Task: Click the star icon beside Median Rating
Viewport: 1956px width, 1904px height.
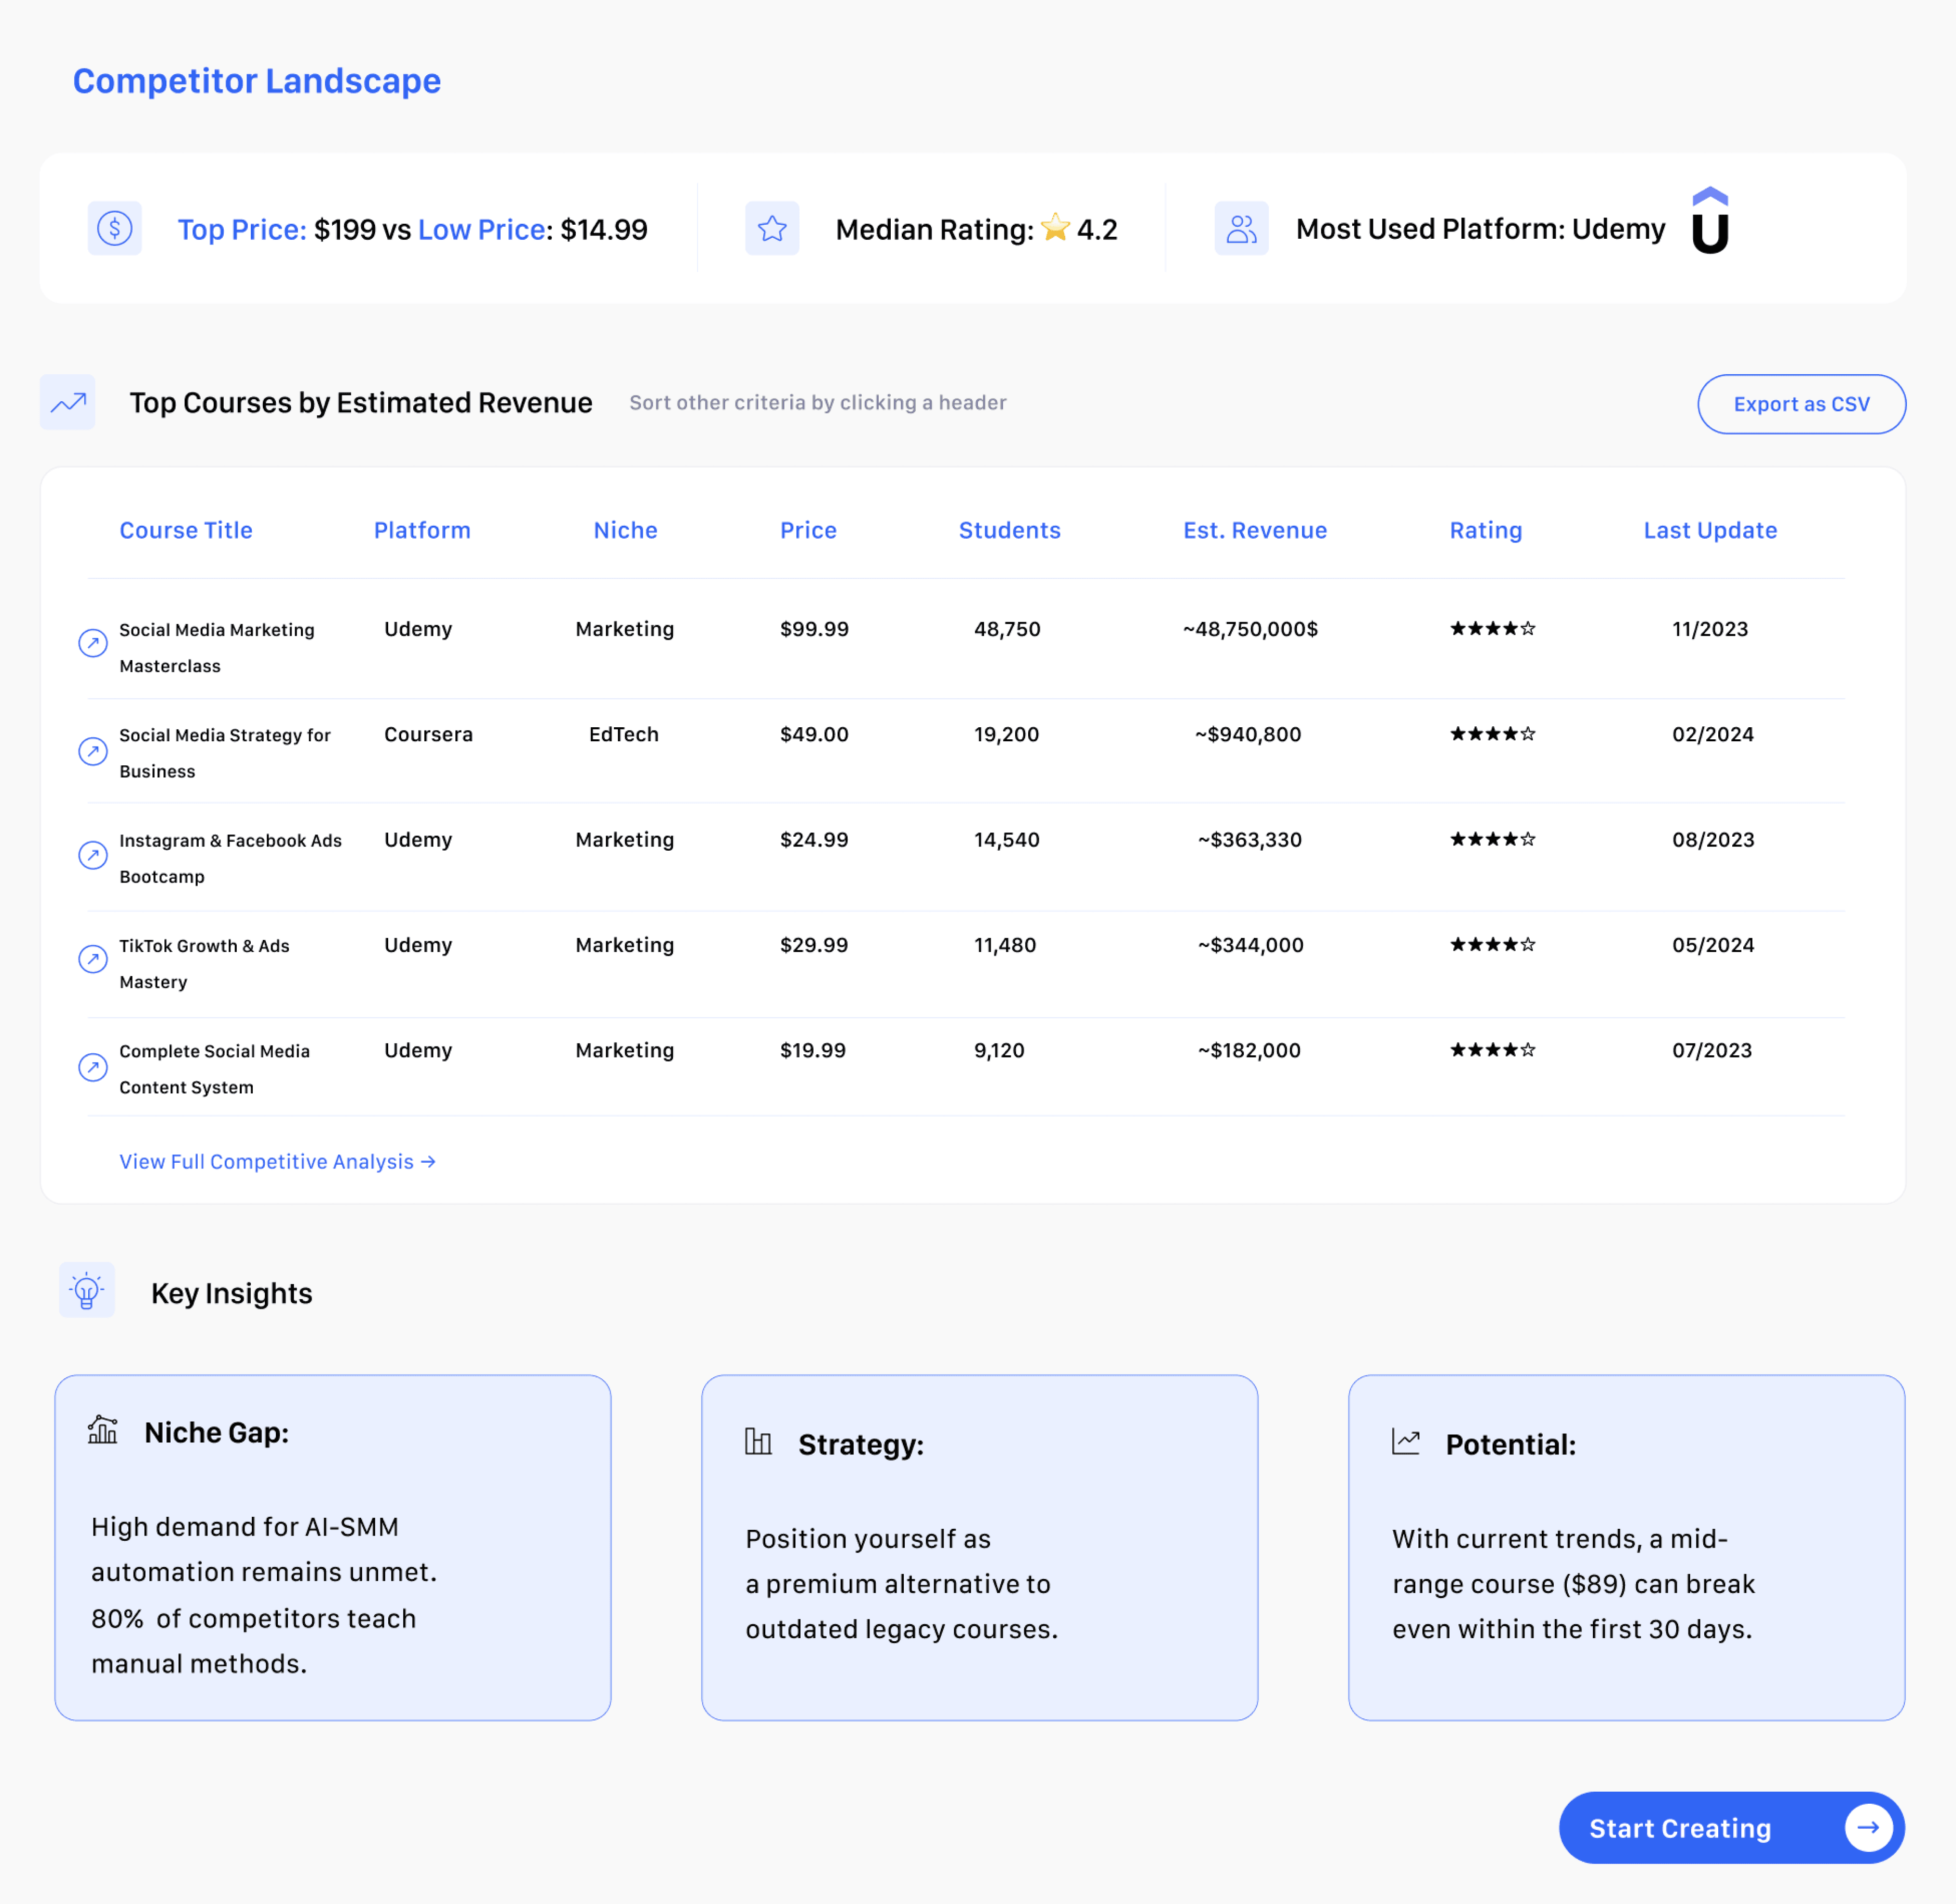Action: (x=772, y=229)
